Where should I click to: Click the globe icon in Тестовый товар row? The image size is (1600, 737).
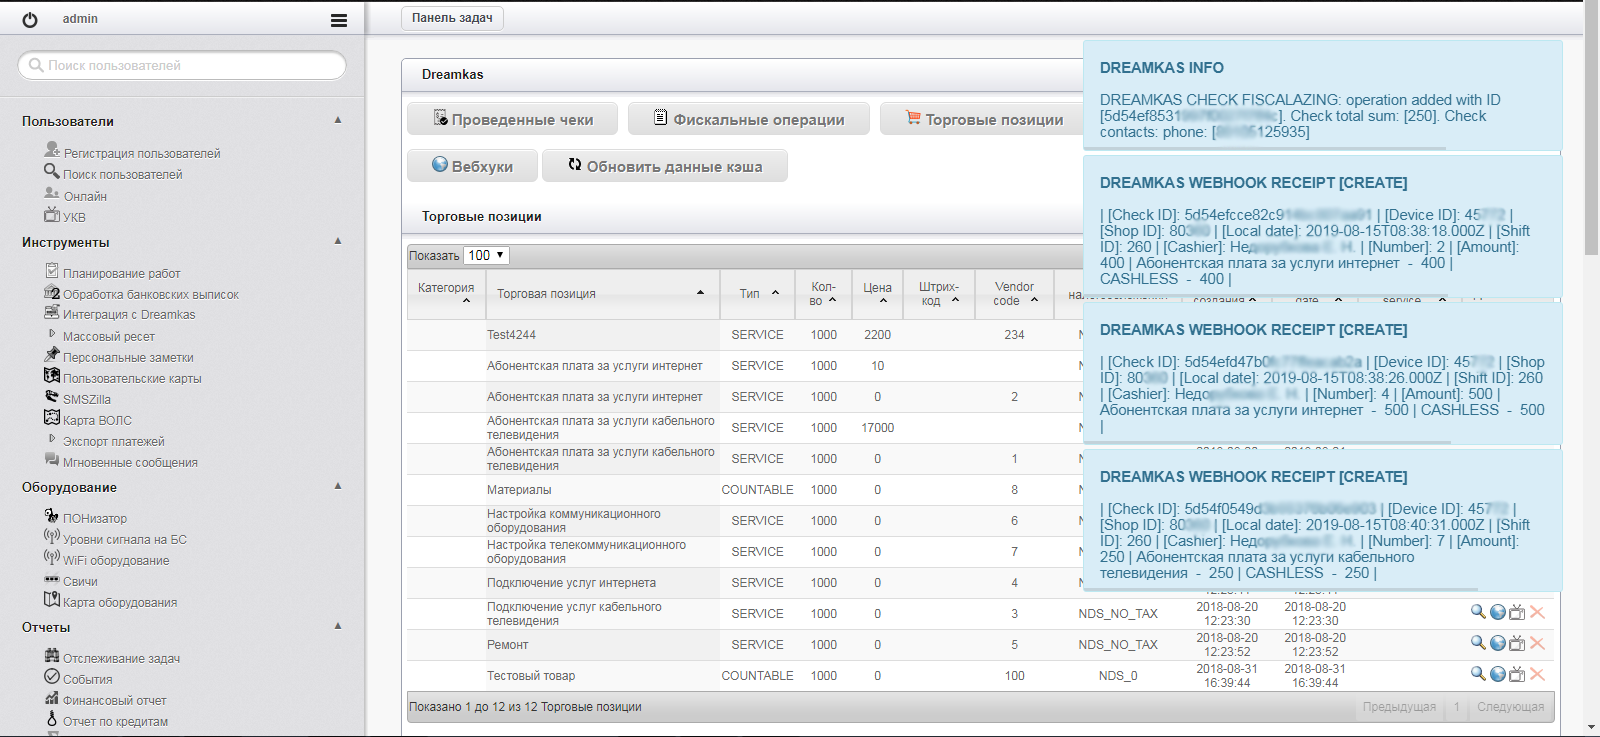click(x=1497, y=675)
